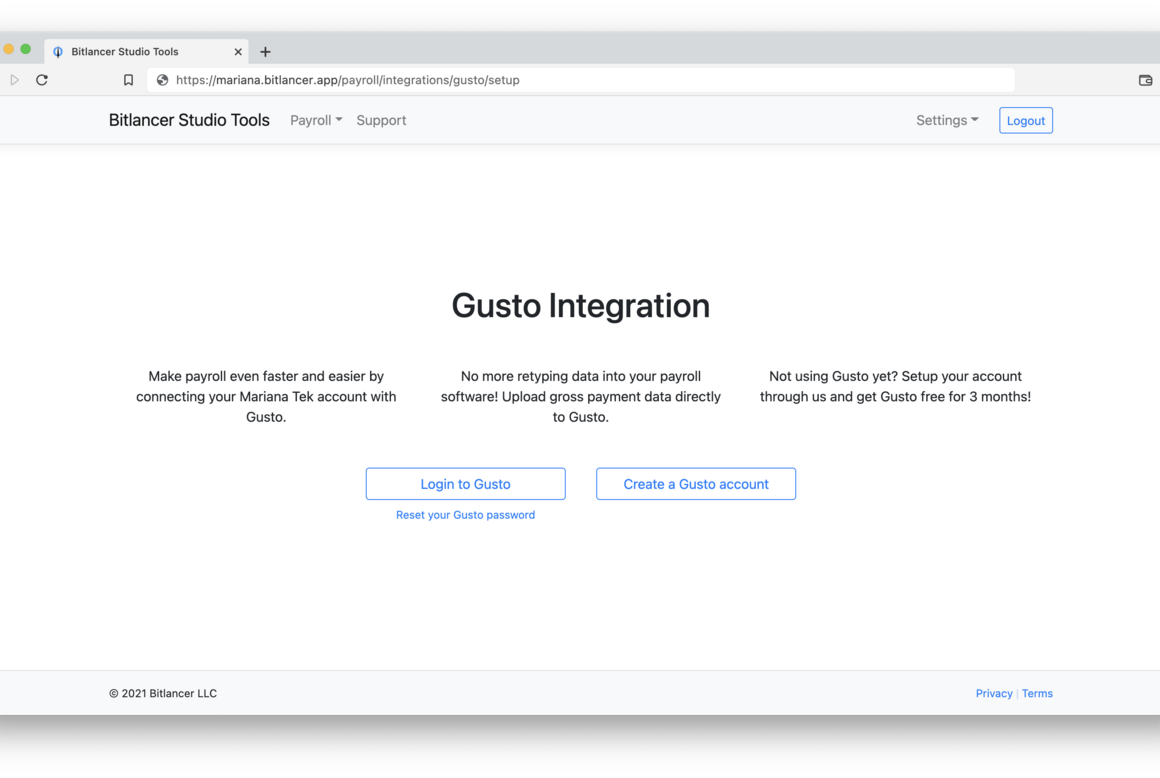Close the Bitlancer Studio Tools tab
This screenshot has width=1160, height=778.
click(237, 52)
